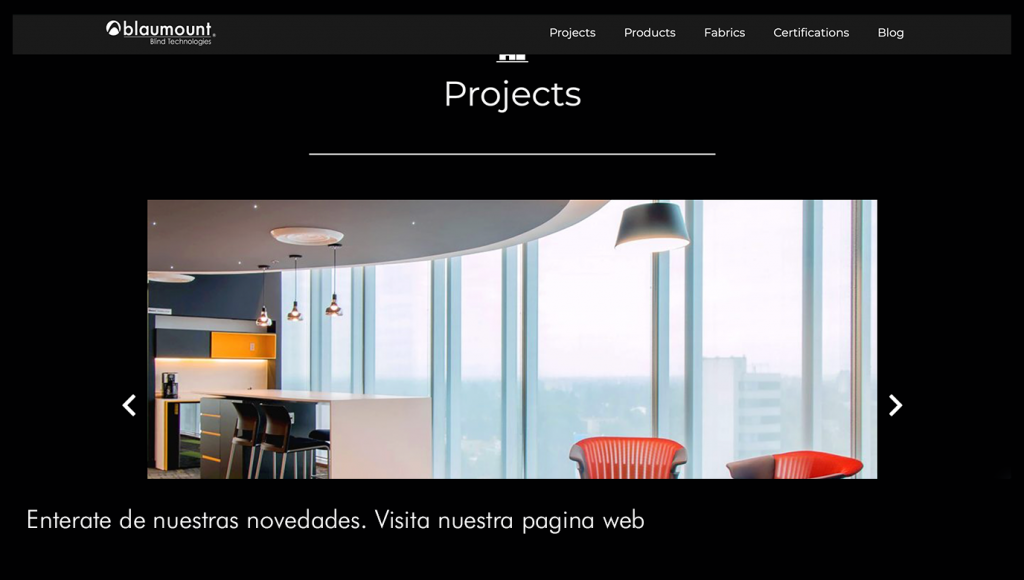Screen dimensions: 1024x580
Task: Go to the Fabrics page
Action: pos(724,33)
